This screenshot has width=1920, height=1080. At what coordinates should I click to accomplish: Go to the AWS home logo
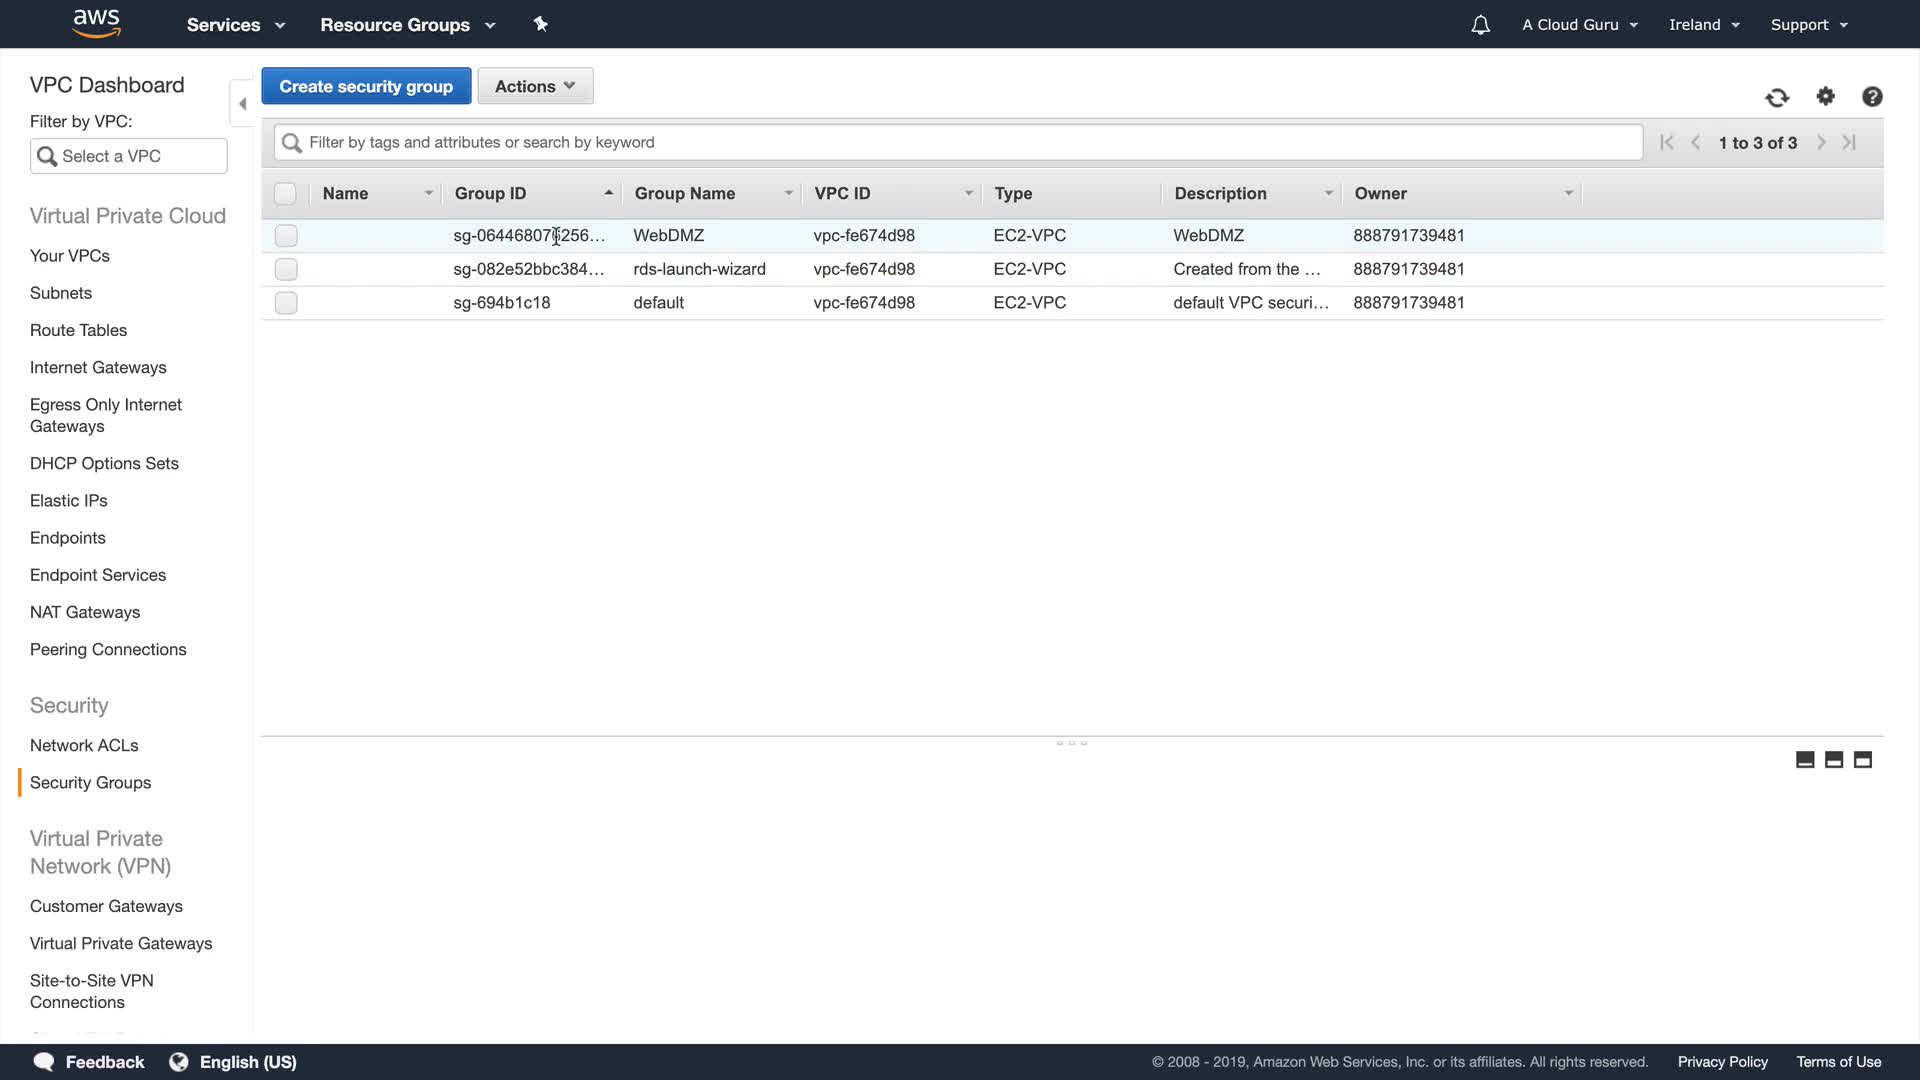pyautogui.click(x=97, y=22)
